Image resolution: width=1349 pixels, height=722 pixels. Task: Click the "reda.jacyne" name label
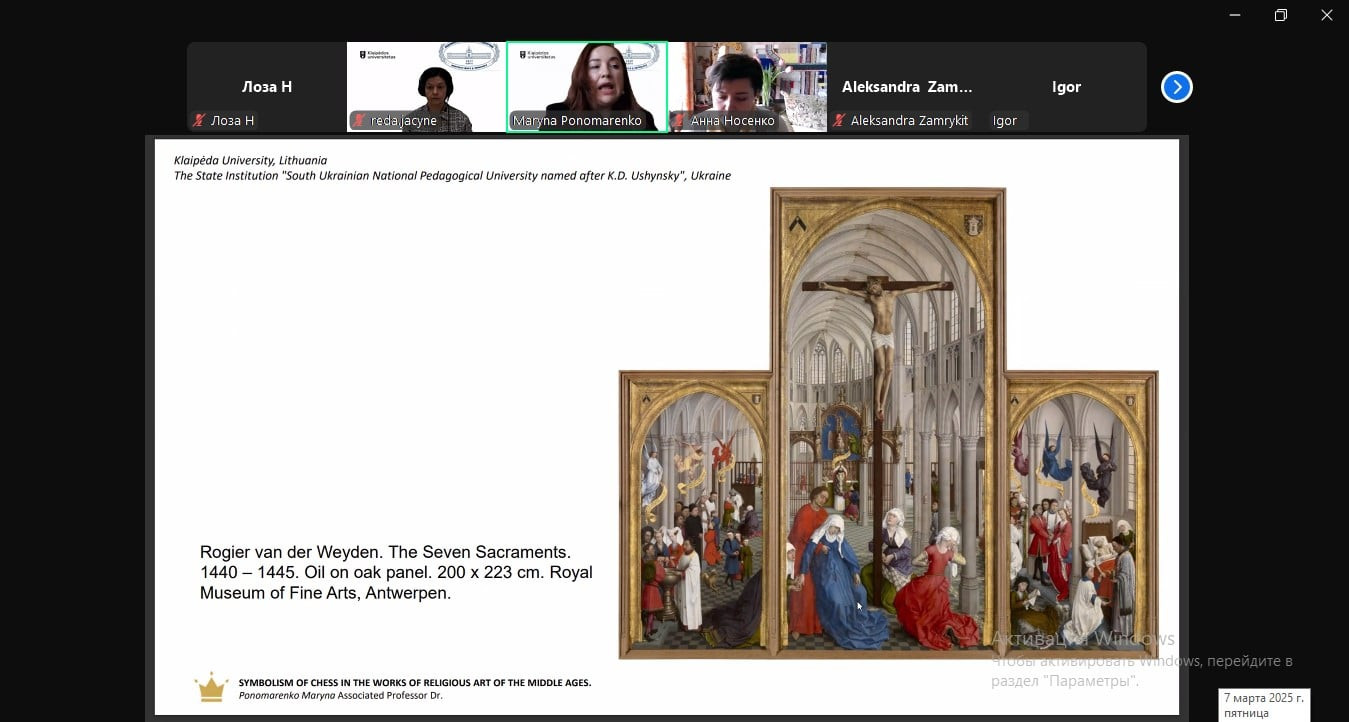[x=404, y=121]
